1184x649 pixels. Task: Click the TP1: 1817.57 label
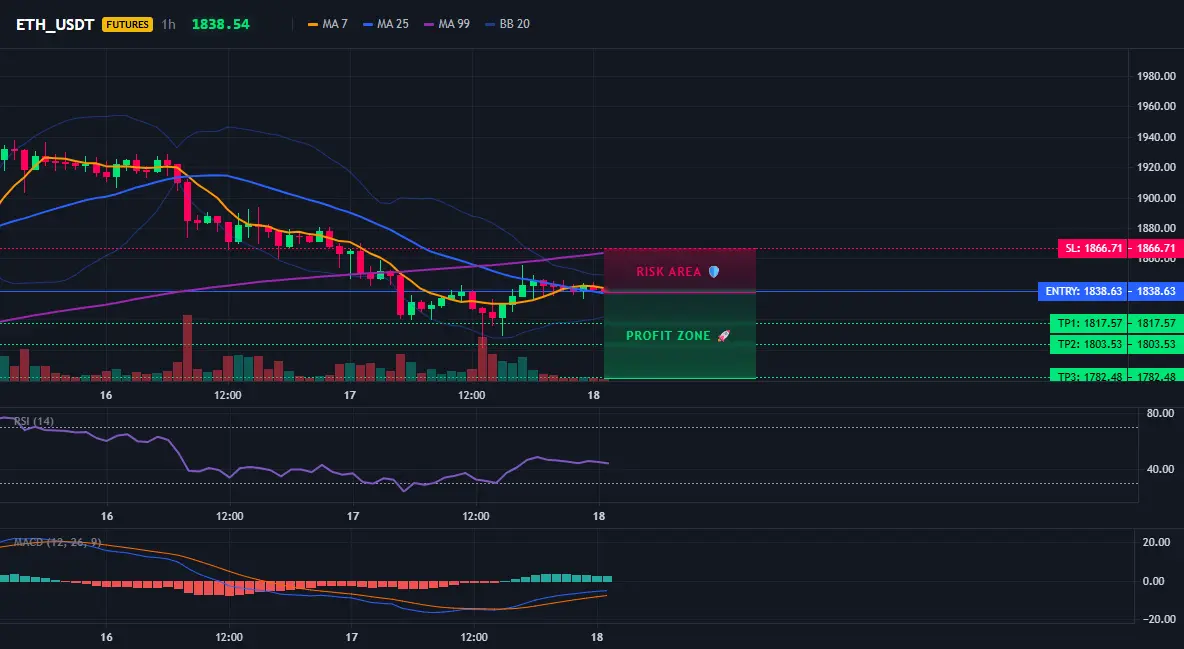[x=1088, y=323]
